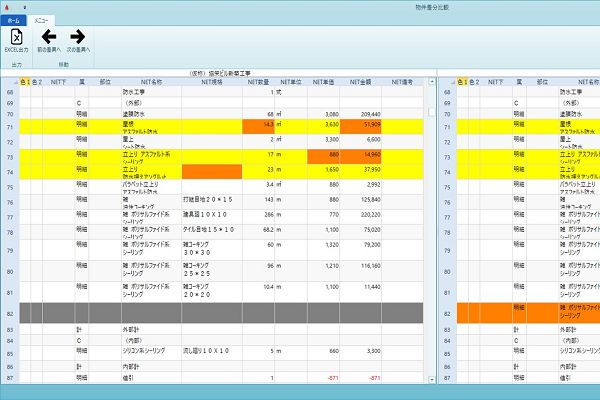The width and height of the screenshot is (600, 400).
Task: Click scroll-up arrow of left grid
Action: (x=432, y=82)
